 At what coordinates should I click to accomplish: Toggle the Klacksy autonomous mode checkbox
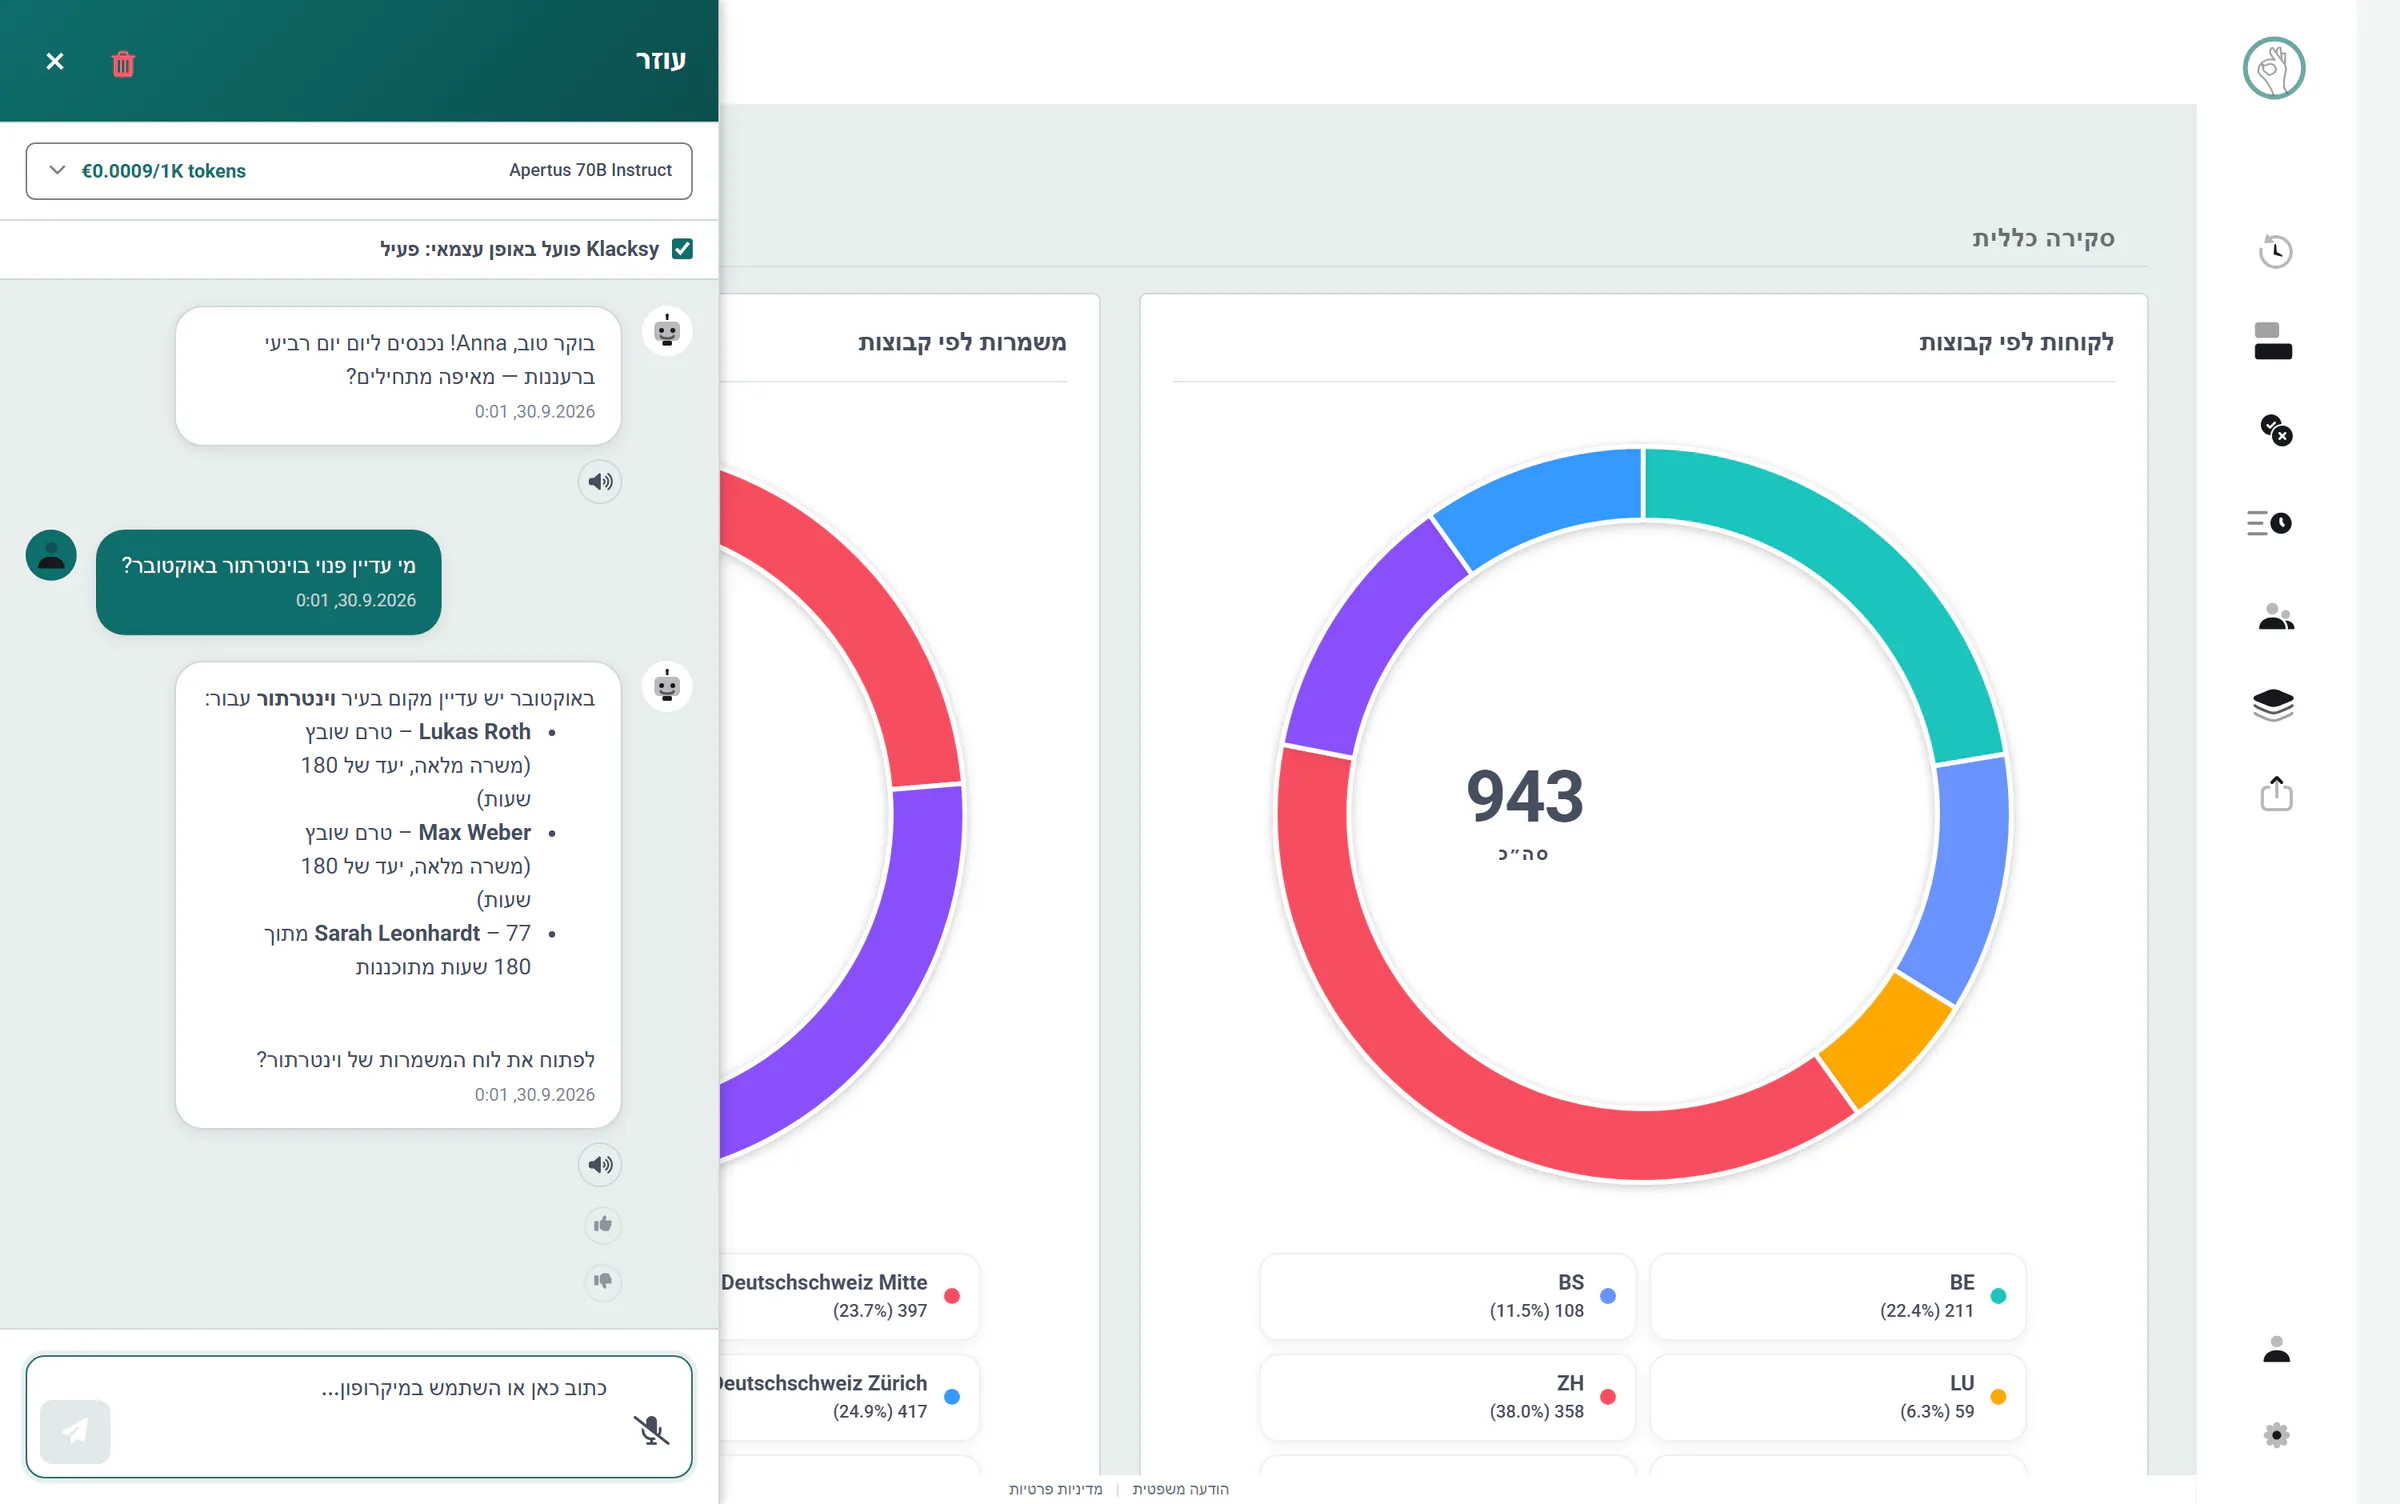click(x=682, y=249)
